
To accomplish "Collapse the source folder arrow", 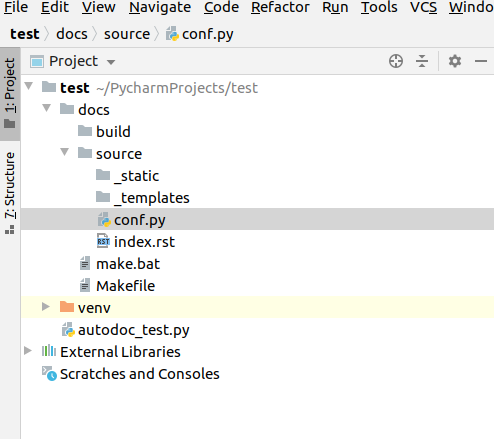I will coord(65,152).
